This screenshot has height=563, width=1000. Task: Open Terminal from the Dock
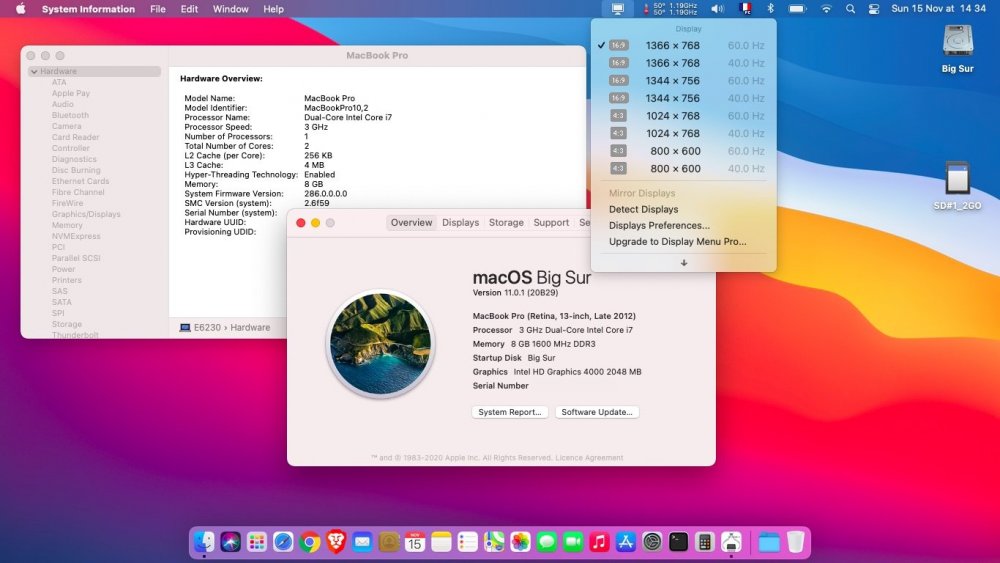[679, 542]
